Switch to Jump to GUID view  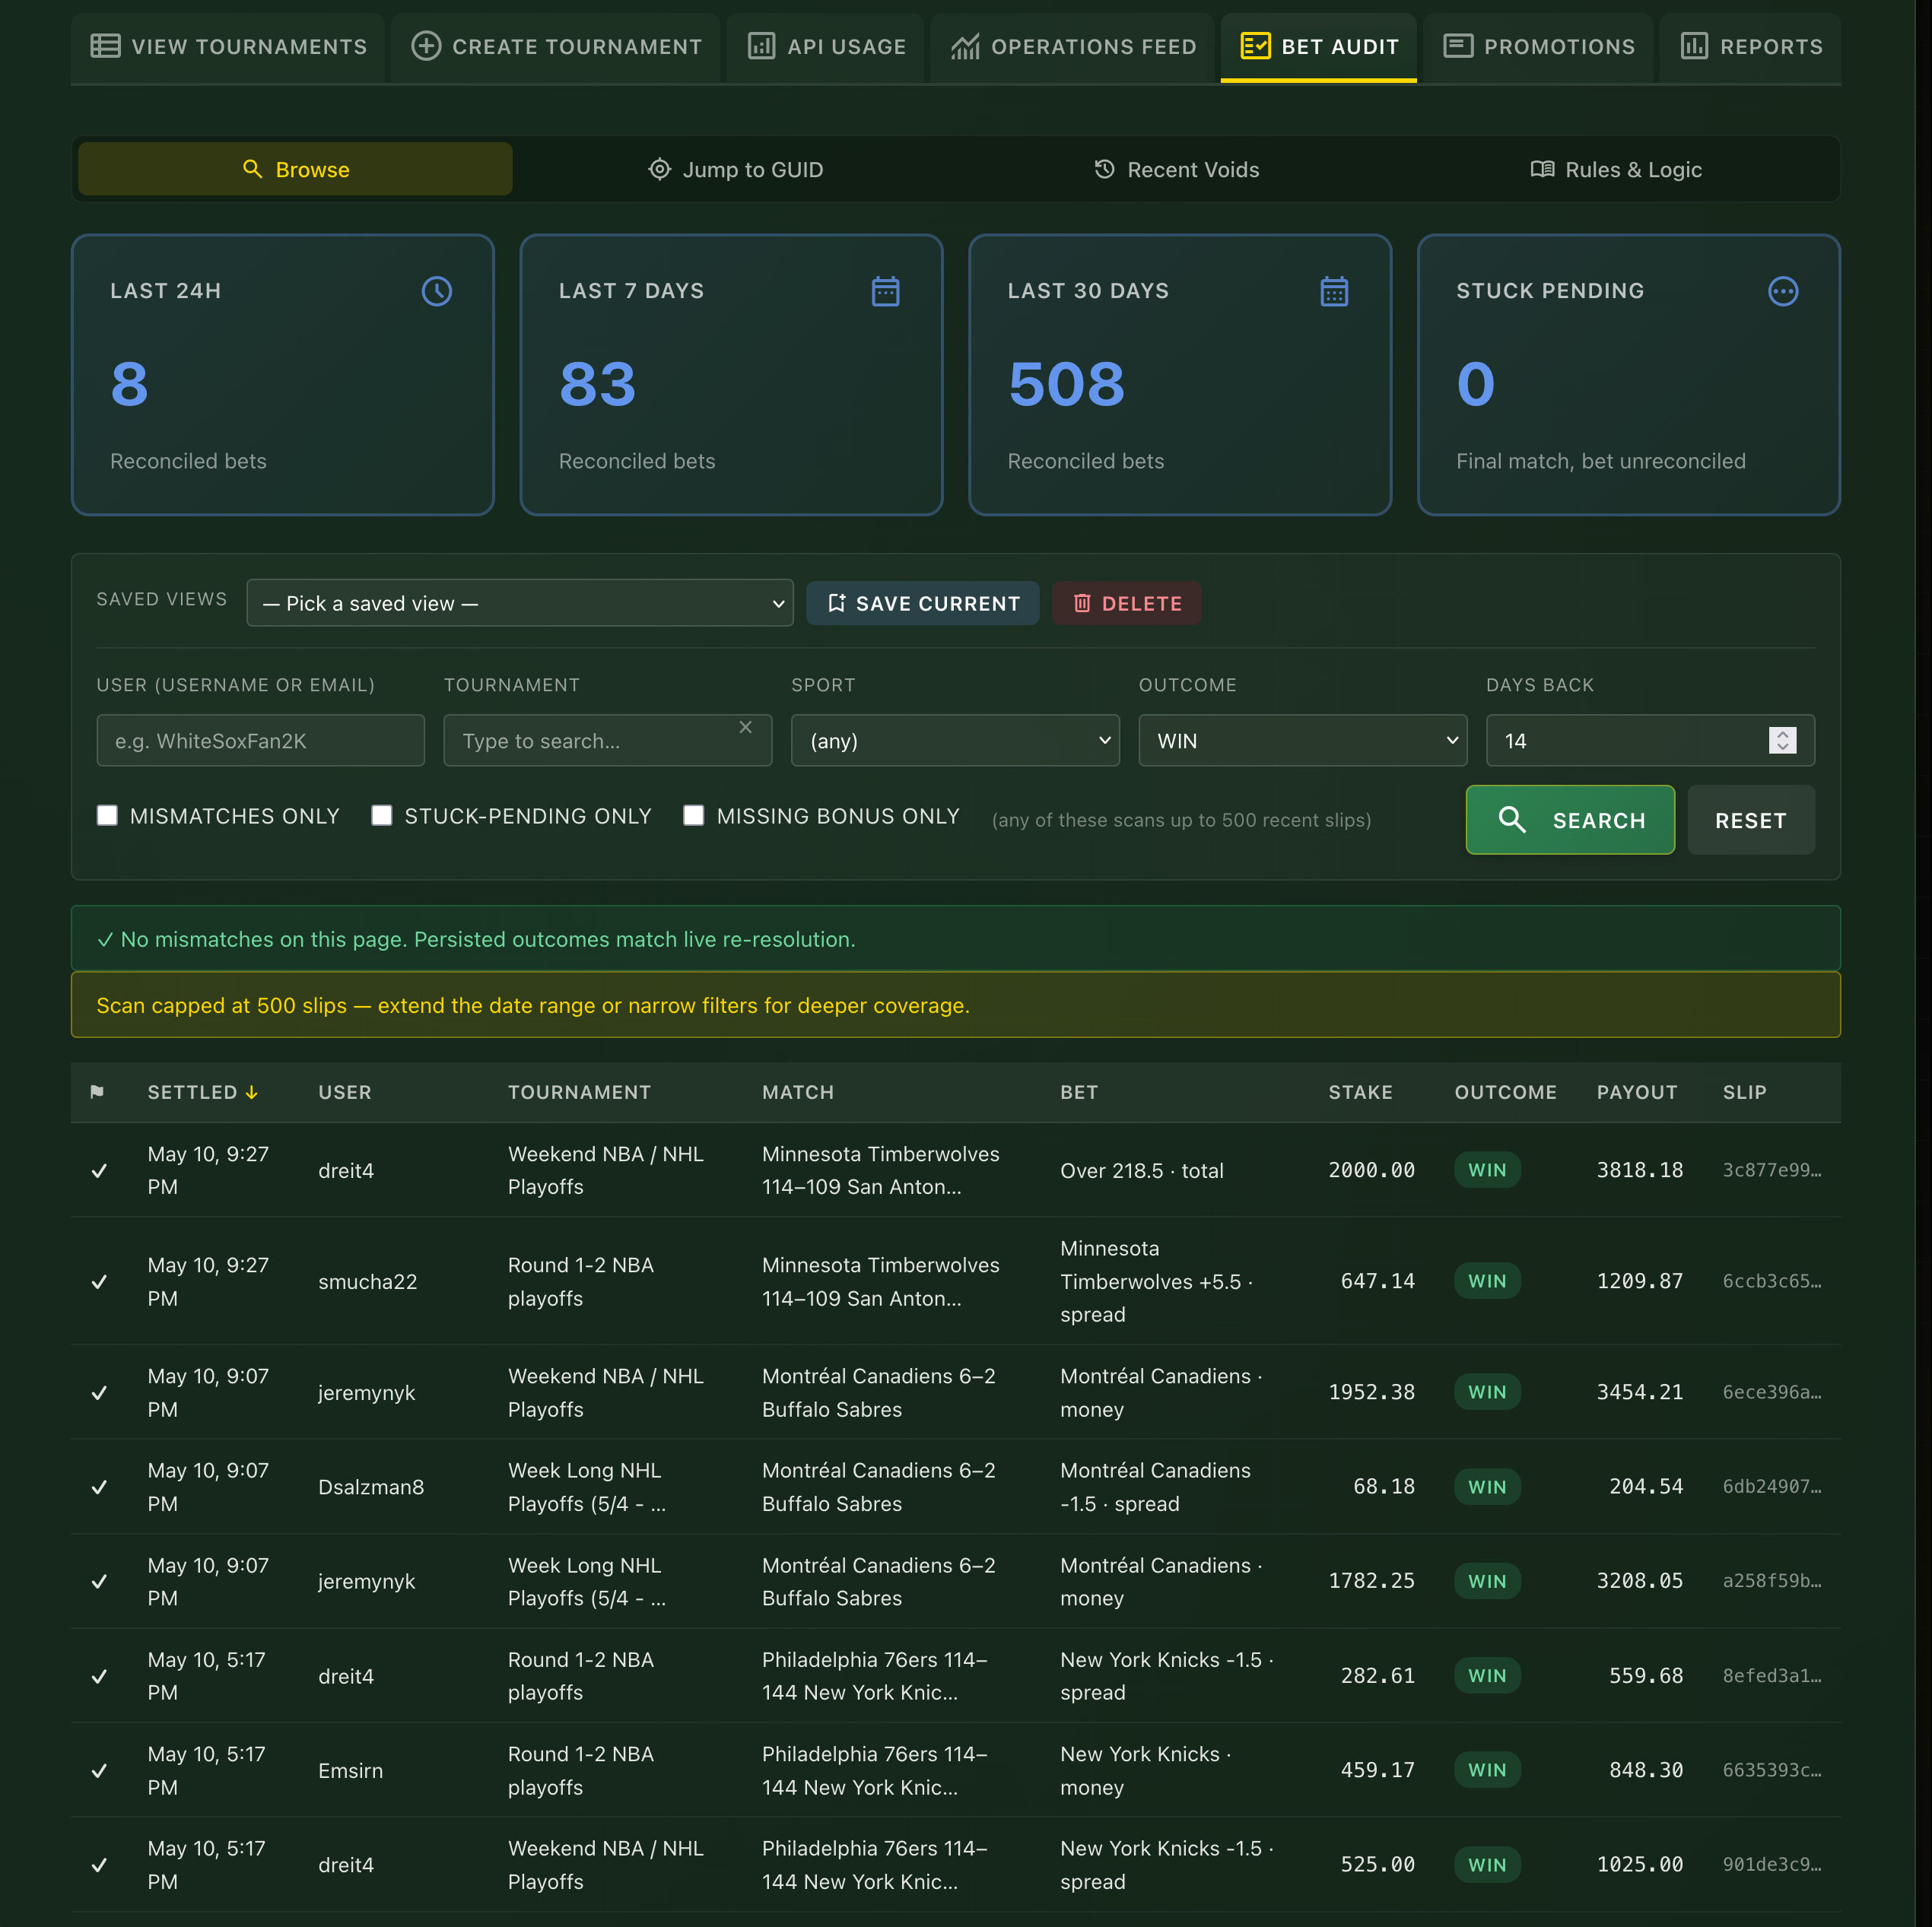coord(736,169)
